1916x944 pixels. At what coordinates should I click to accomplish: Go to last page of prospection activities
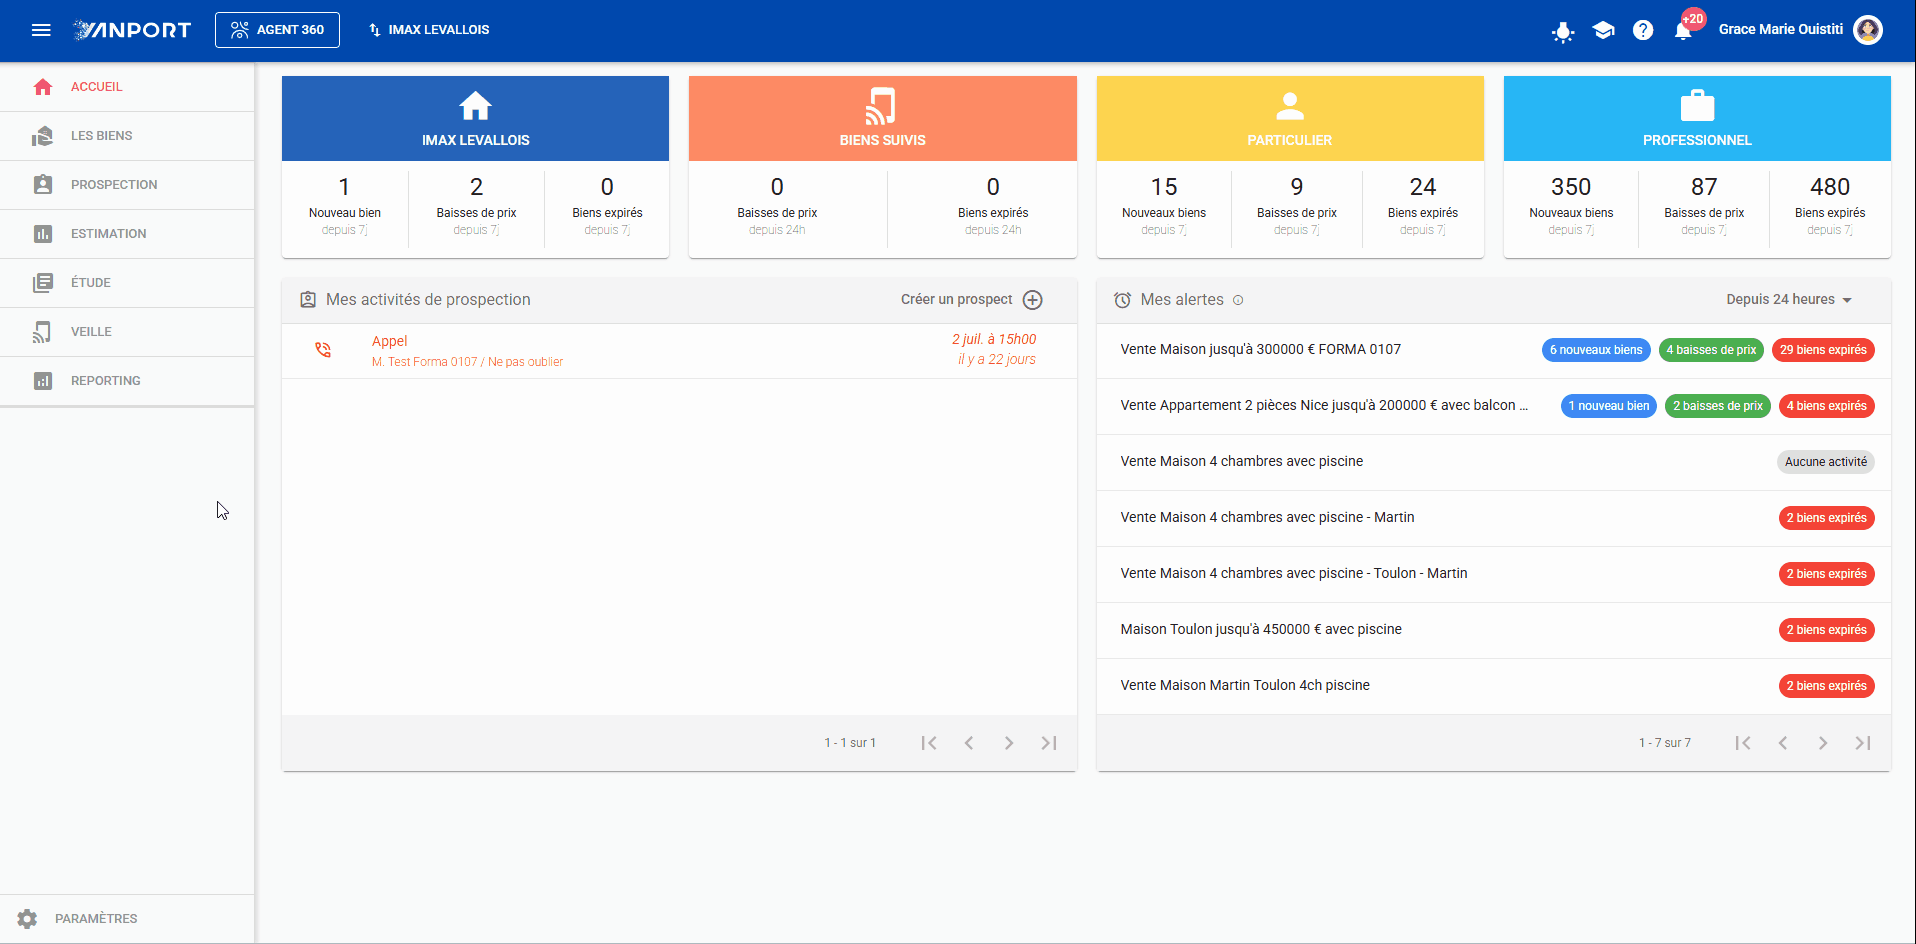pyautogui.click(x=1049, y=743)
